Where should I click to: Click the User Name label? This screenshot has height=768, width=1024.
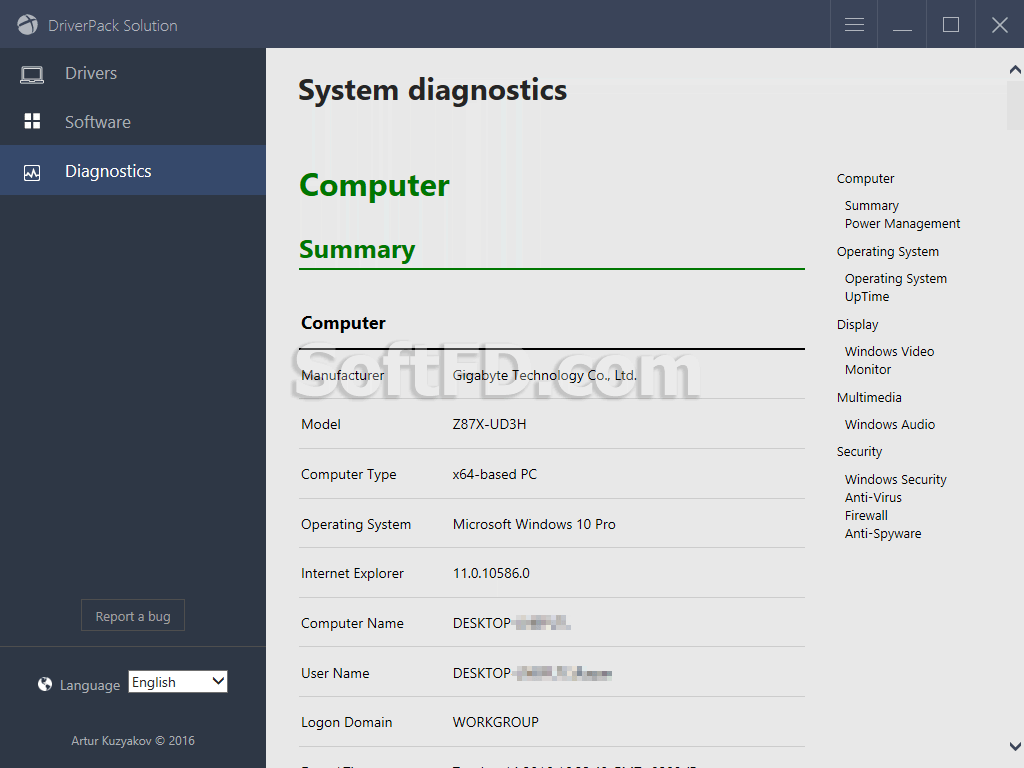335,673
